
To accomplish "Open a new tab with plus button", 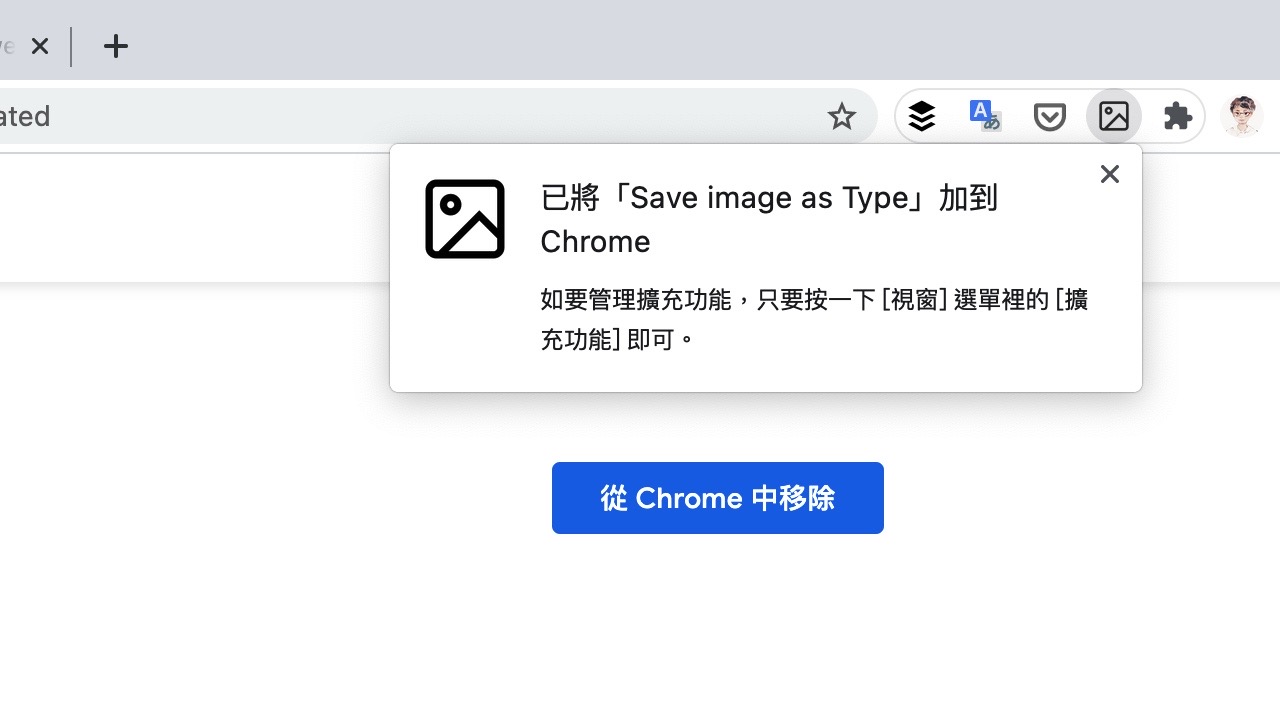I will tap(116, 46).
